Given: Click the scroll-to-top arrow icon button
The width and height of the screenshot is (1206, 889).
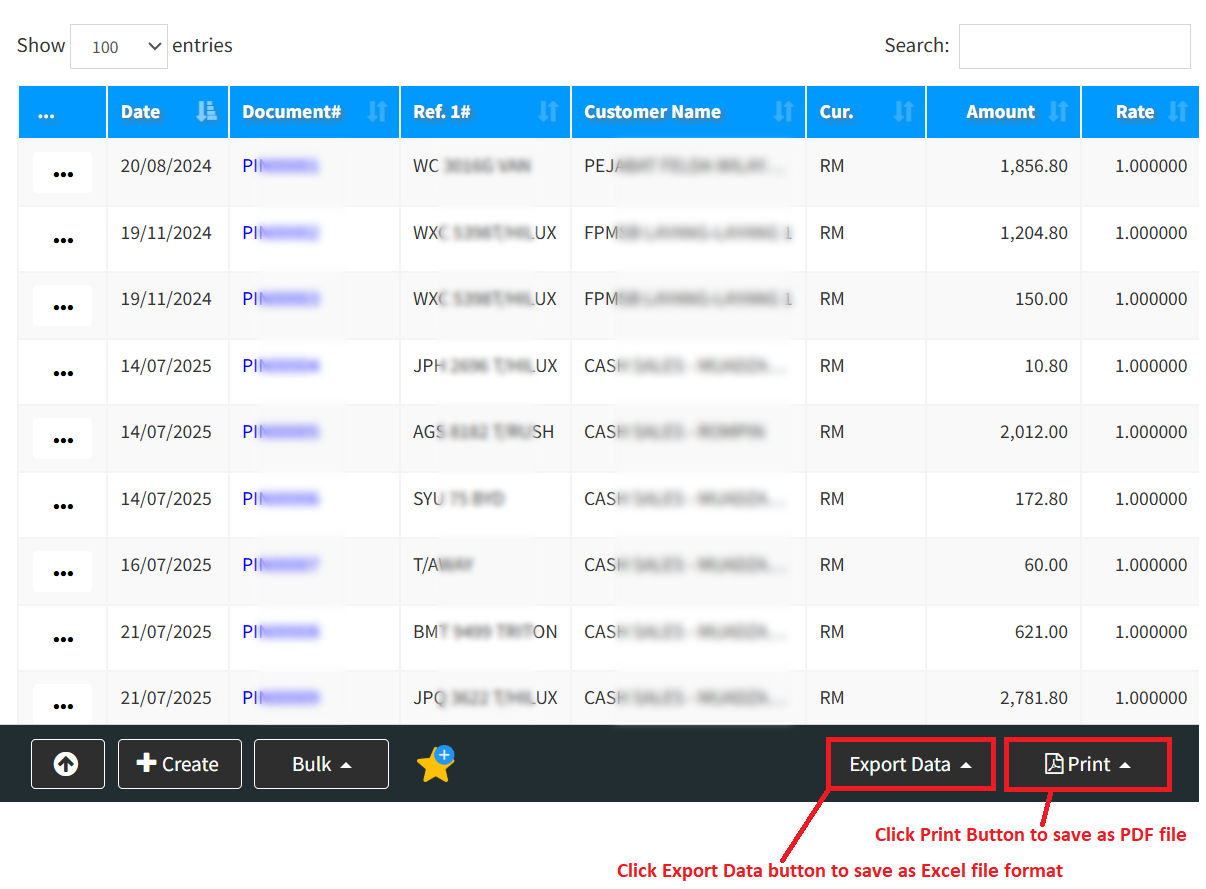Looking at the screenshot, I should coord(67,764).
